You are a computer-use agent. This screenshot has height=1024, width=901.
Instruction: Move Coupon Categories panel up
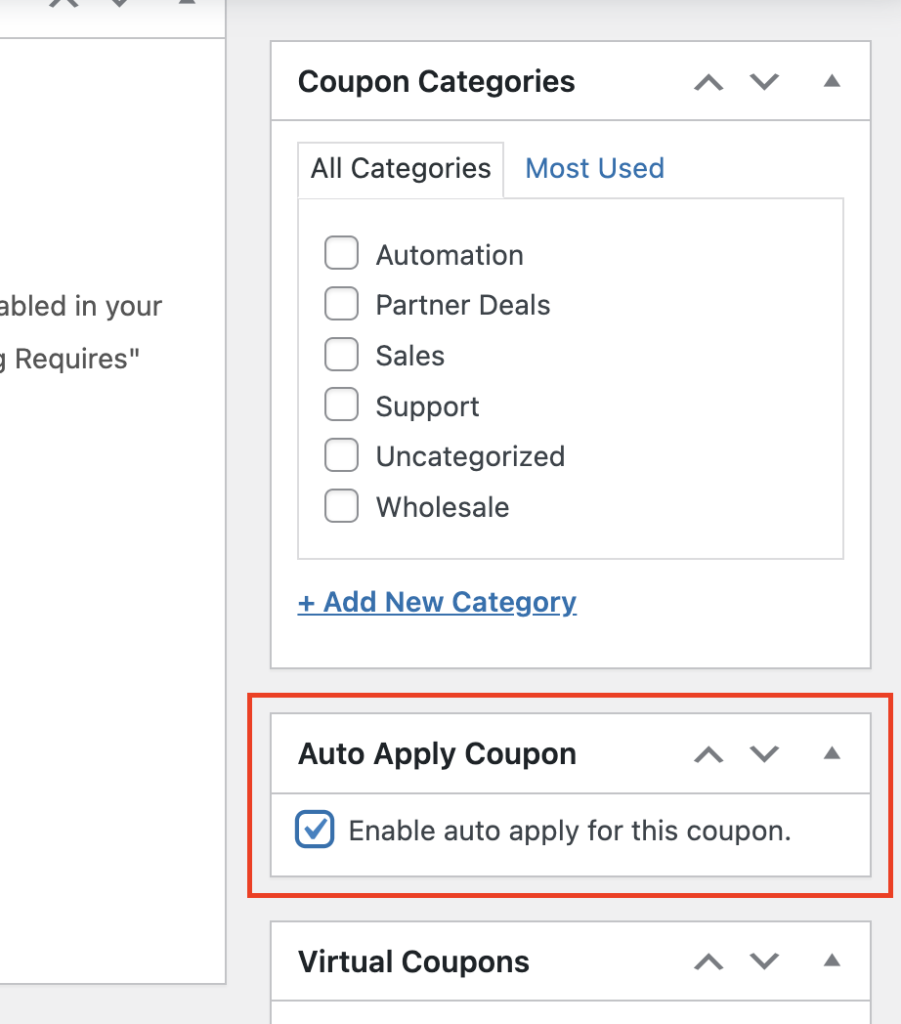(708, 82)
